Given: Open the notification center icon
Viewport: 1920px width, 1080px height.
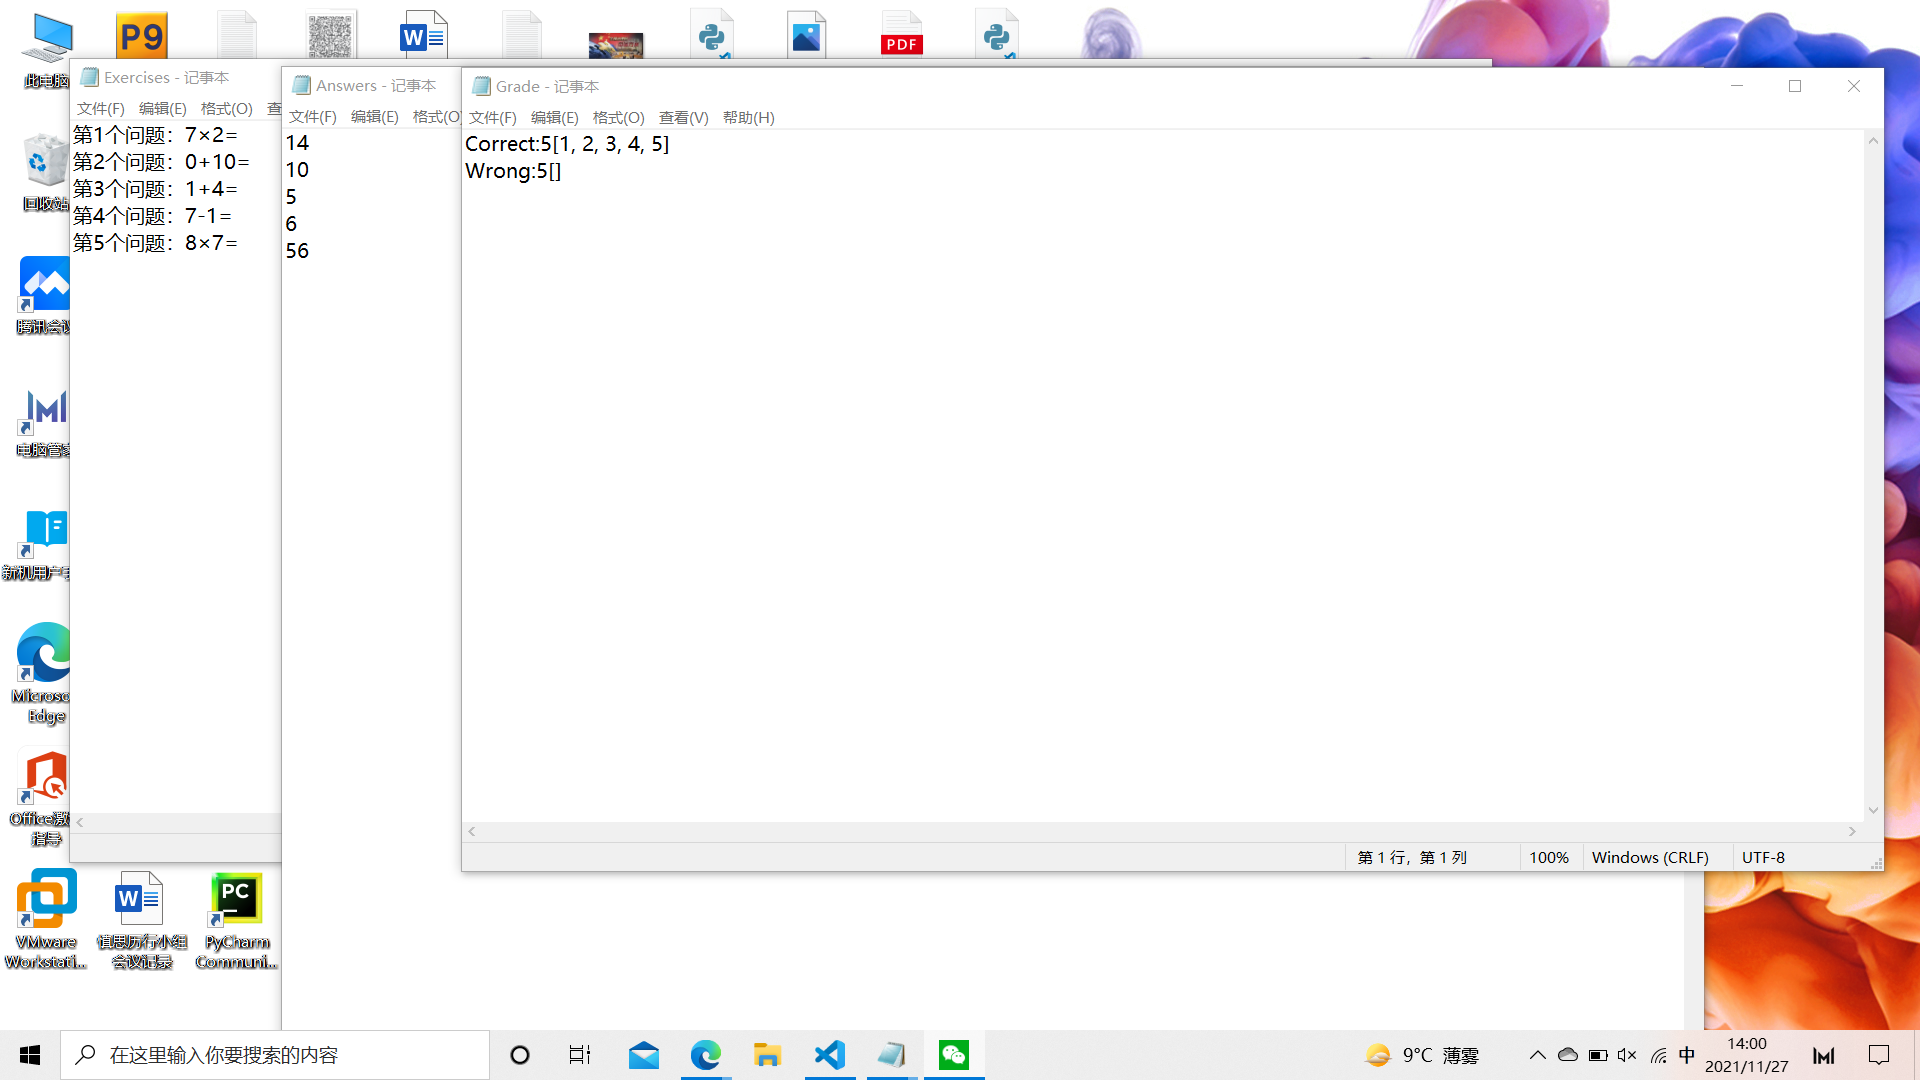Looking at the screenshot, I should 1879,1055.
